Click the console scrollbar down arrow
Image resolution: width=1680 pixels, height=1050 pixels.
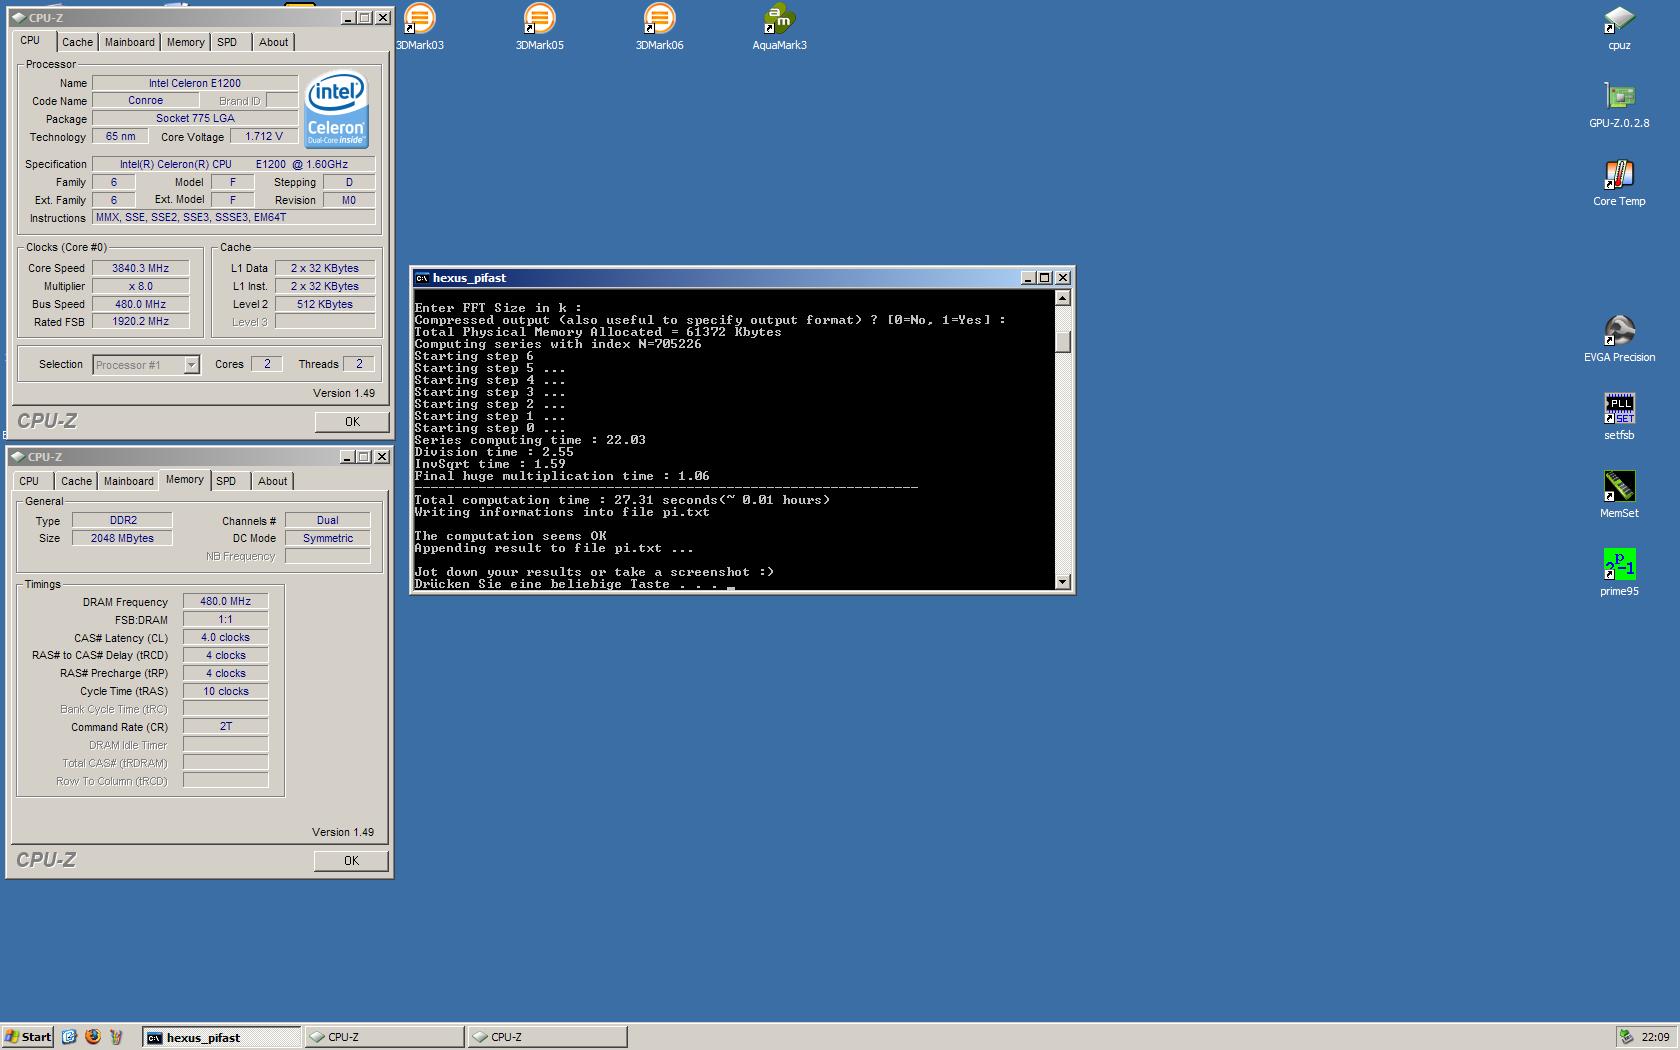coord(1063,582)
